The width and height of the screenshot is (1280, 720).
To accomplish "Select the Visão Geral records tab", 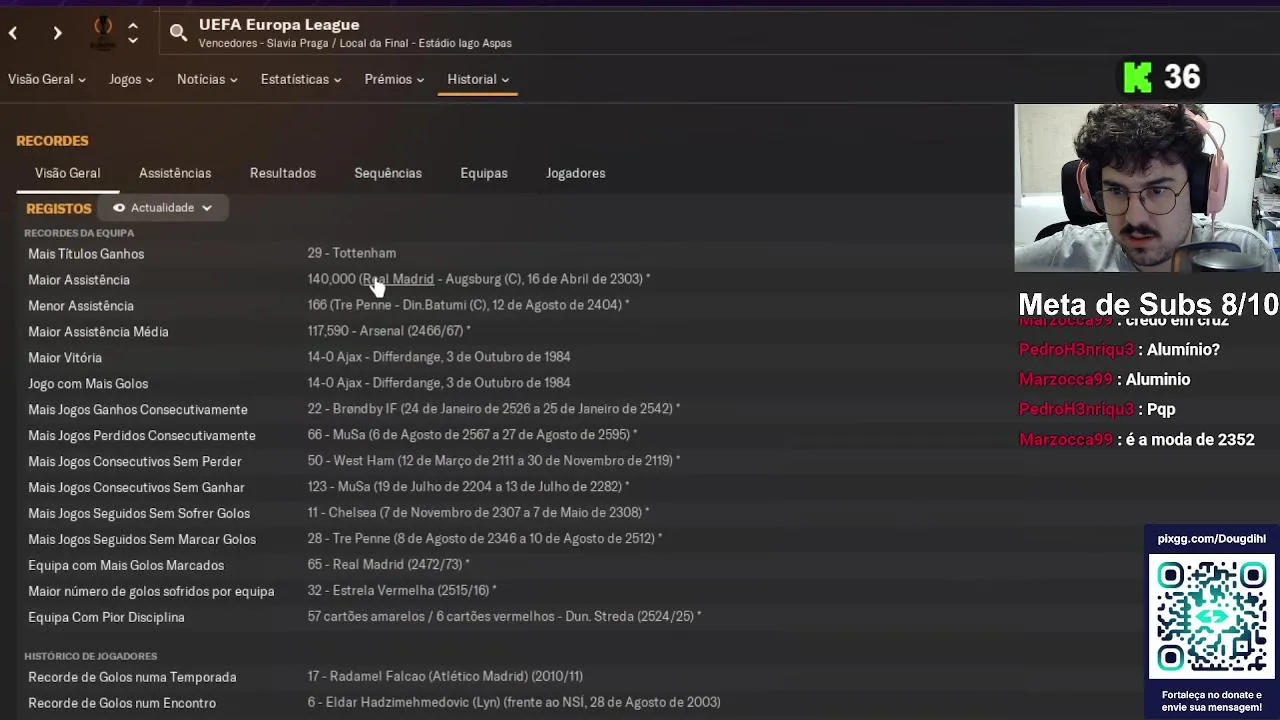I will pos(68,173).
